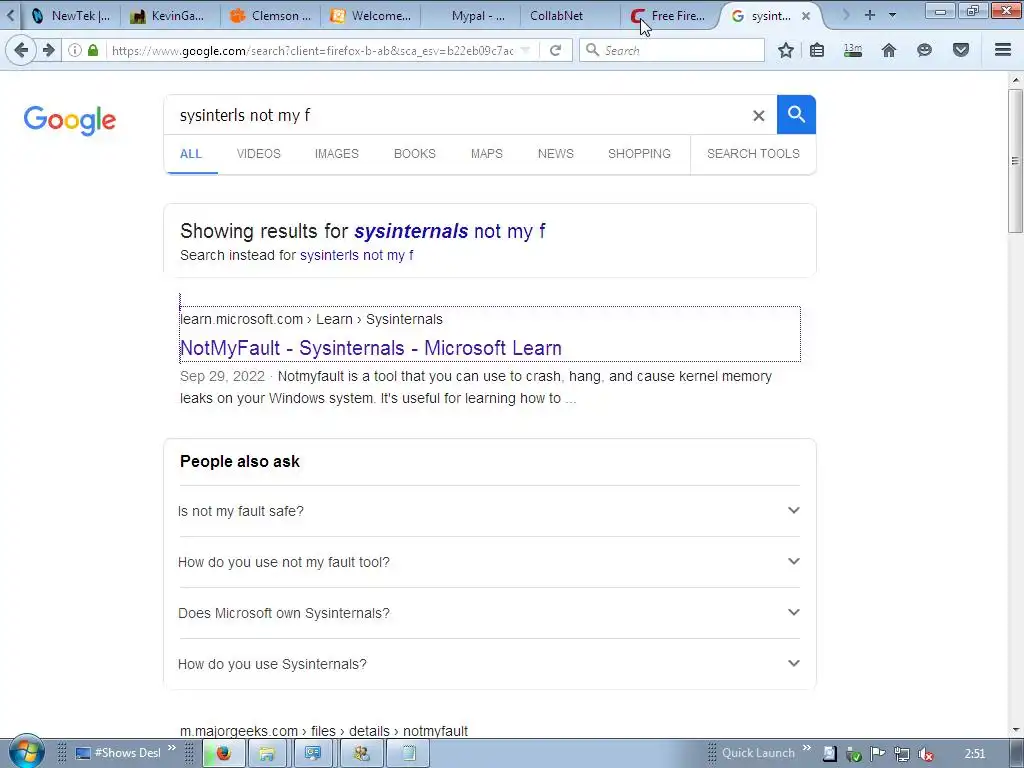
Task: Select the ALL results tab
Action: coord(191,153)
